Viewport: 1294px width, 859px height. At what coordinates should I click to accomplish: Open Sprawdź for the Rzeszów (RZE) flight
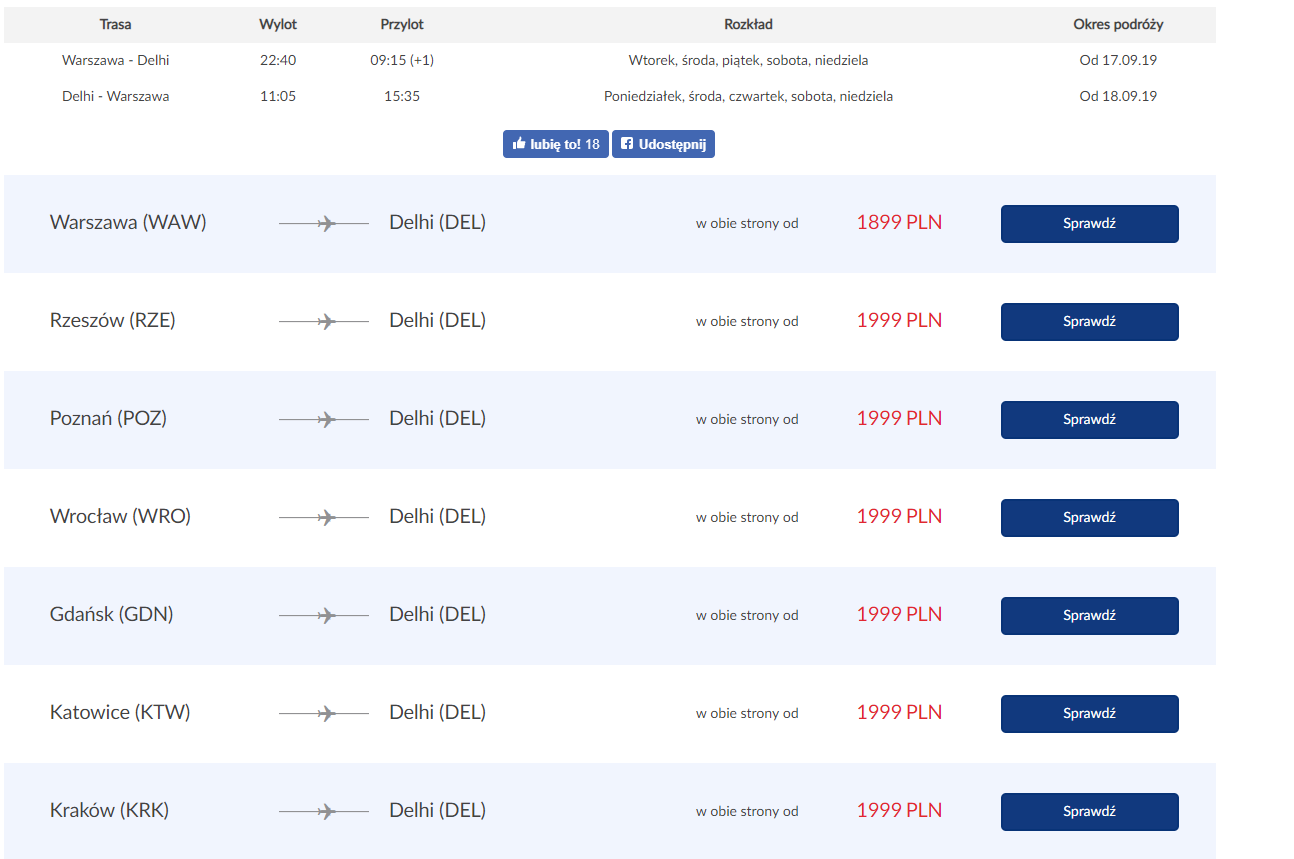pos(1089,322)
